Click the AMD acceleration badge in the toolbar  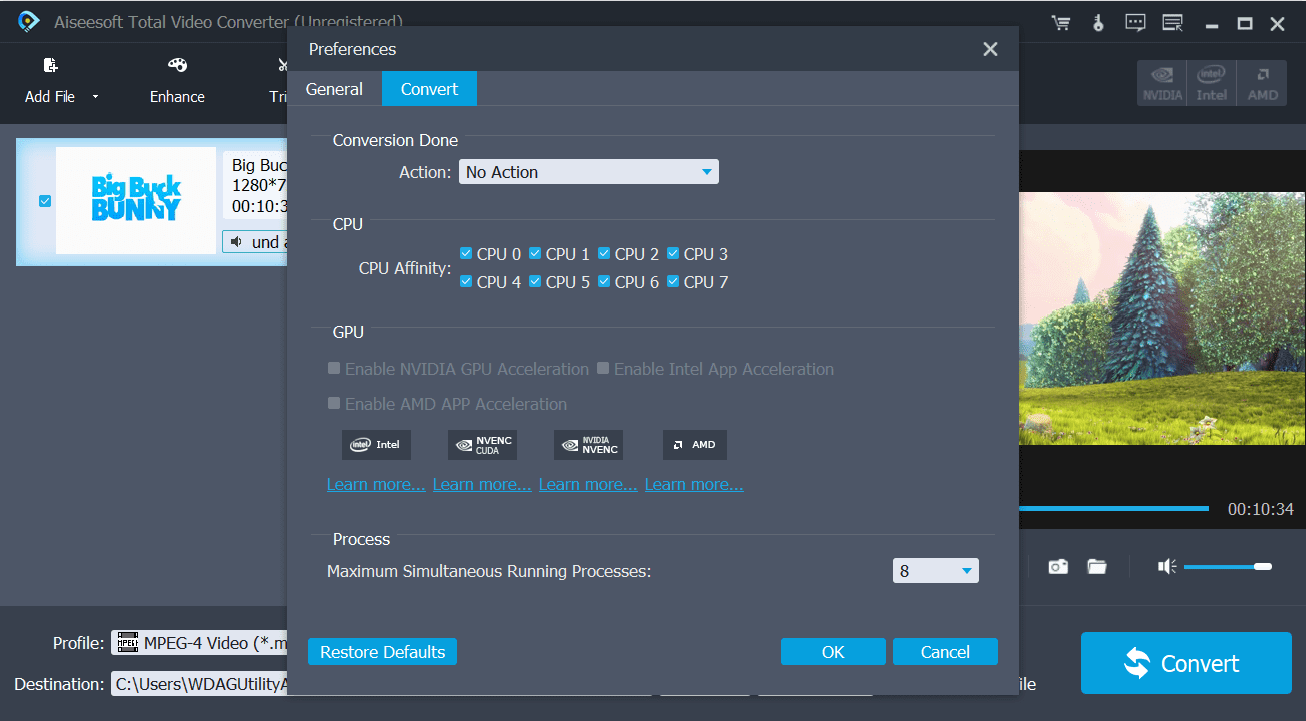[x=1263, y=83]
